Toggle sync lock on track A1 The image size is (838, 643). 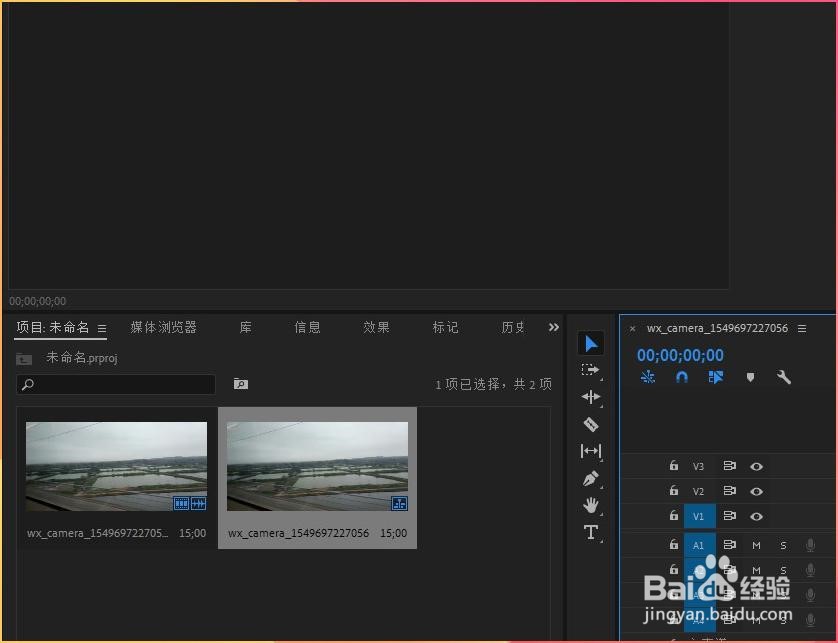729,544
